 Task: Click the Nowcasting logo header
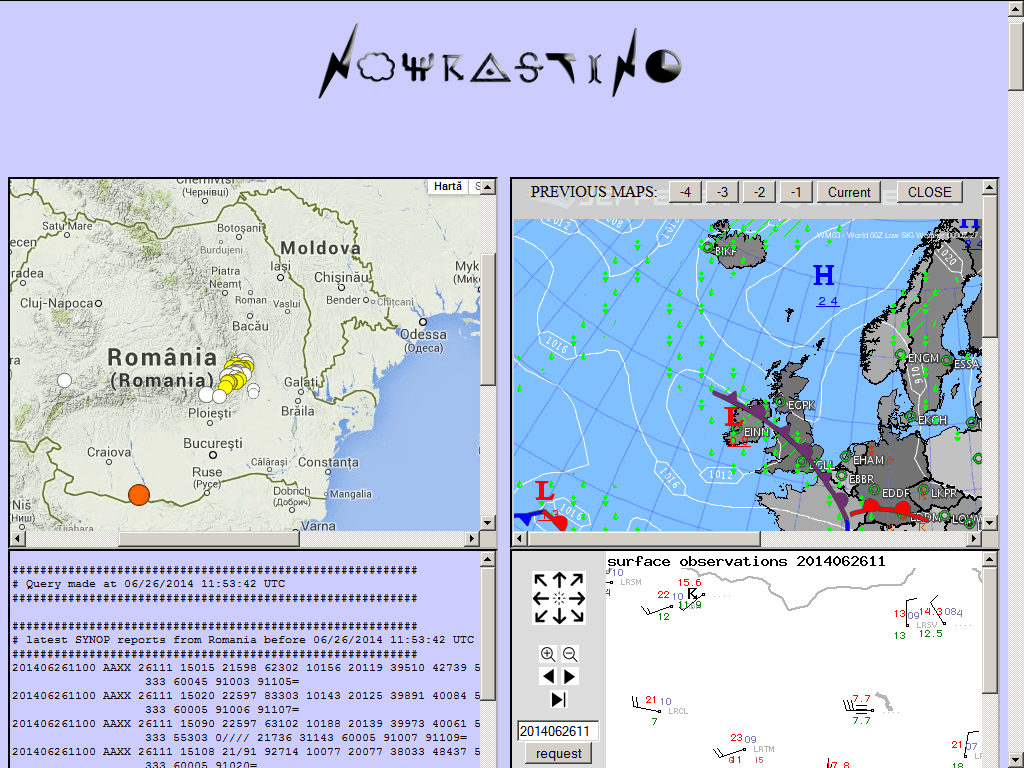(x=500, y=62)
